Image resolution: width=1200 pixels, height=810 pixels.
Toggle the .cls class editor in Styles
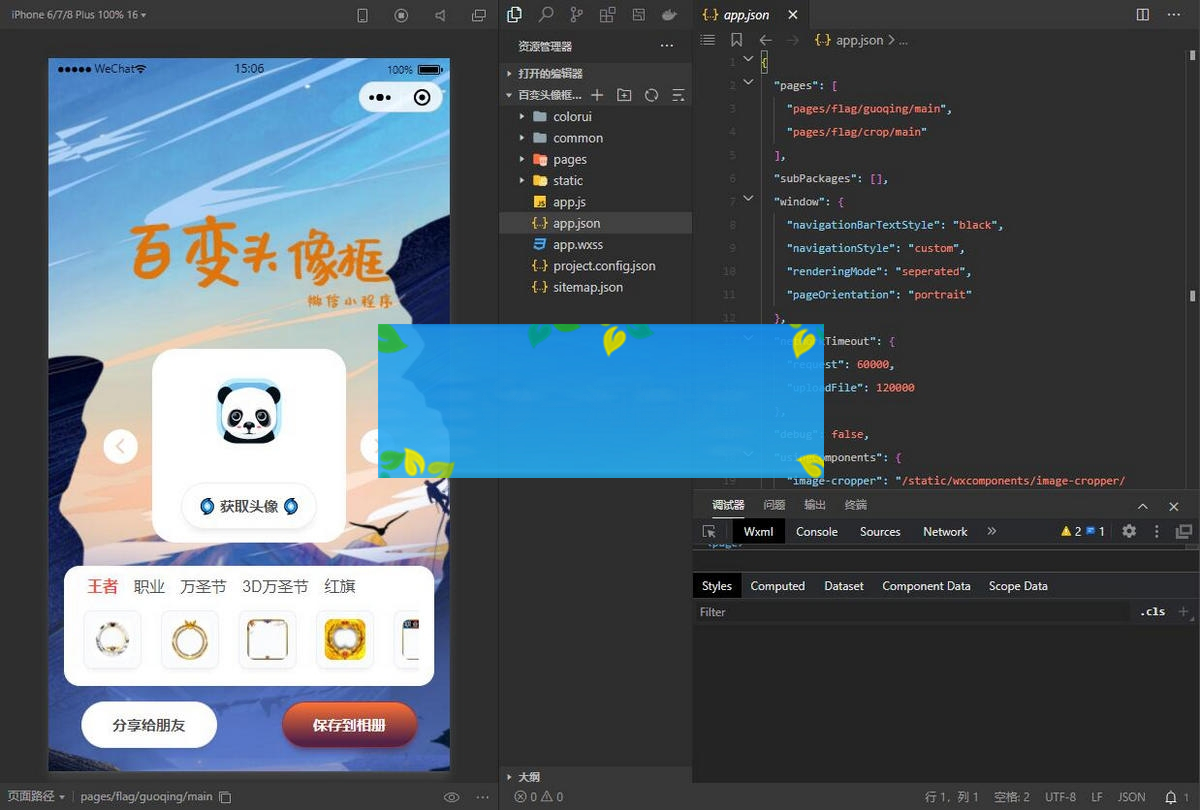(x=1153, y=612)
